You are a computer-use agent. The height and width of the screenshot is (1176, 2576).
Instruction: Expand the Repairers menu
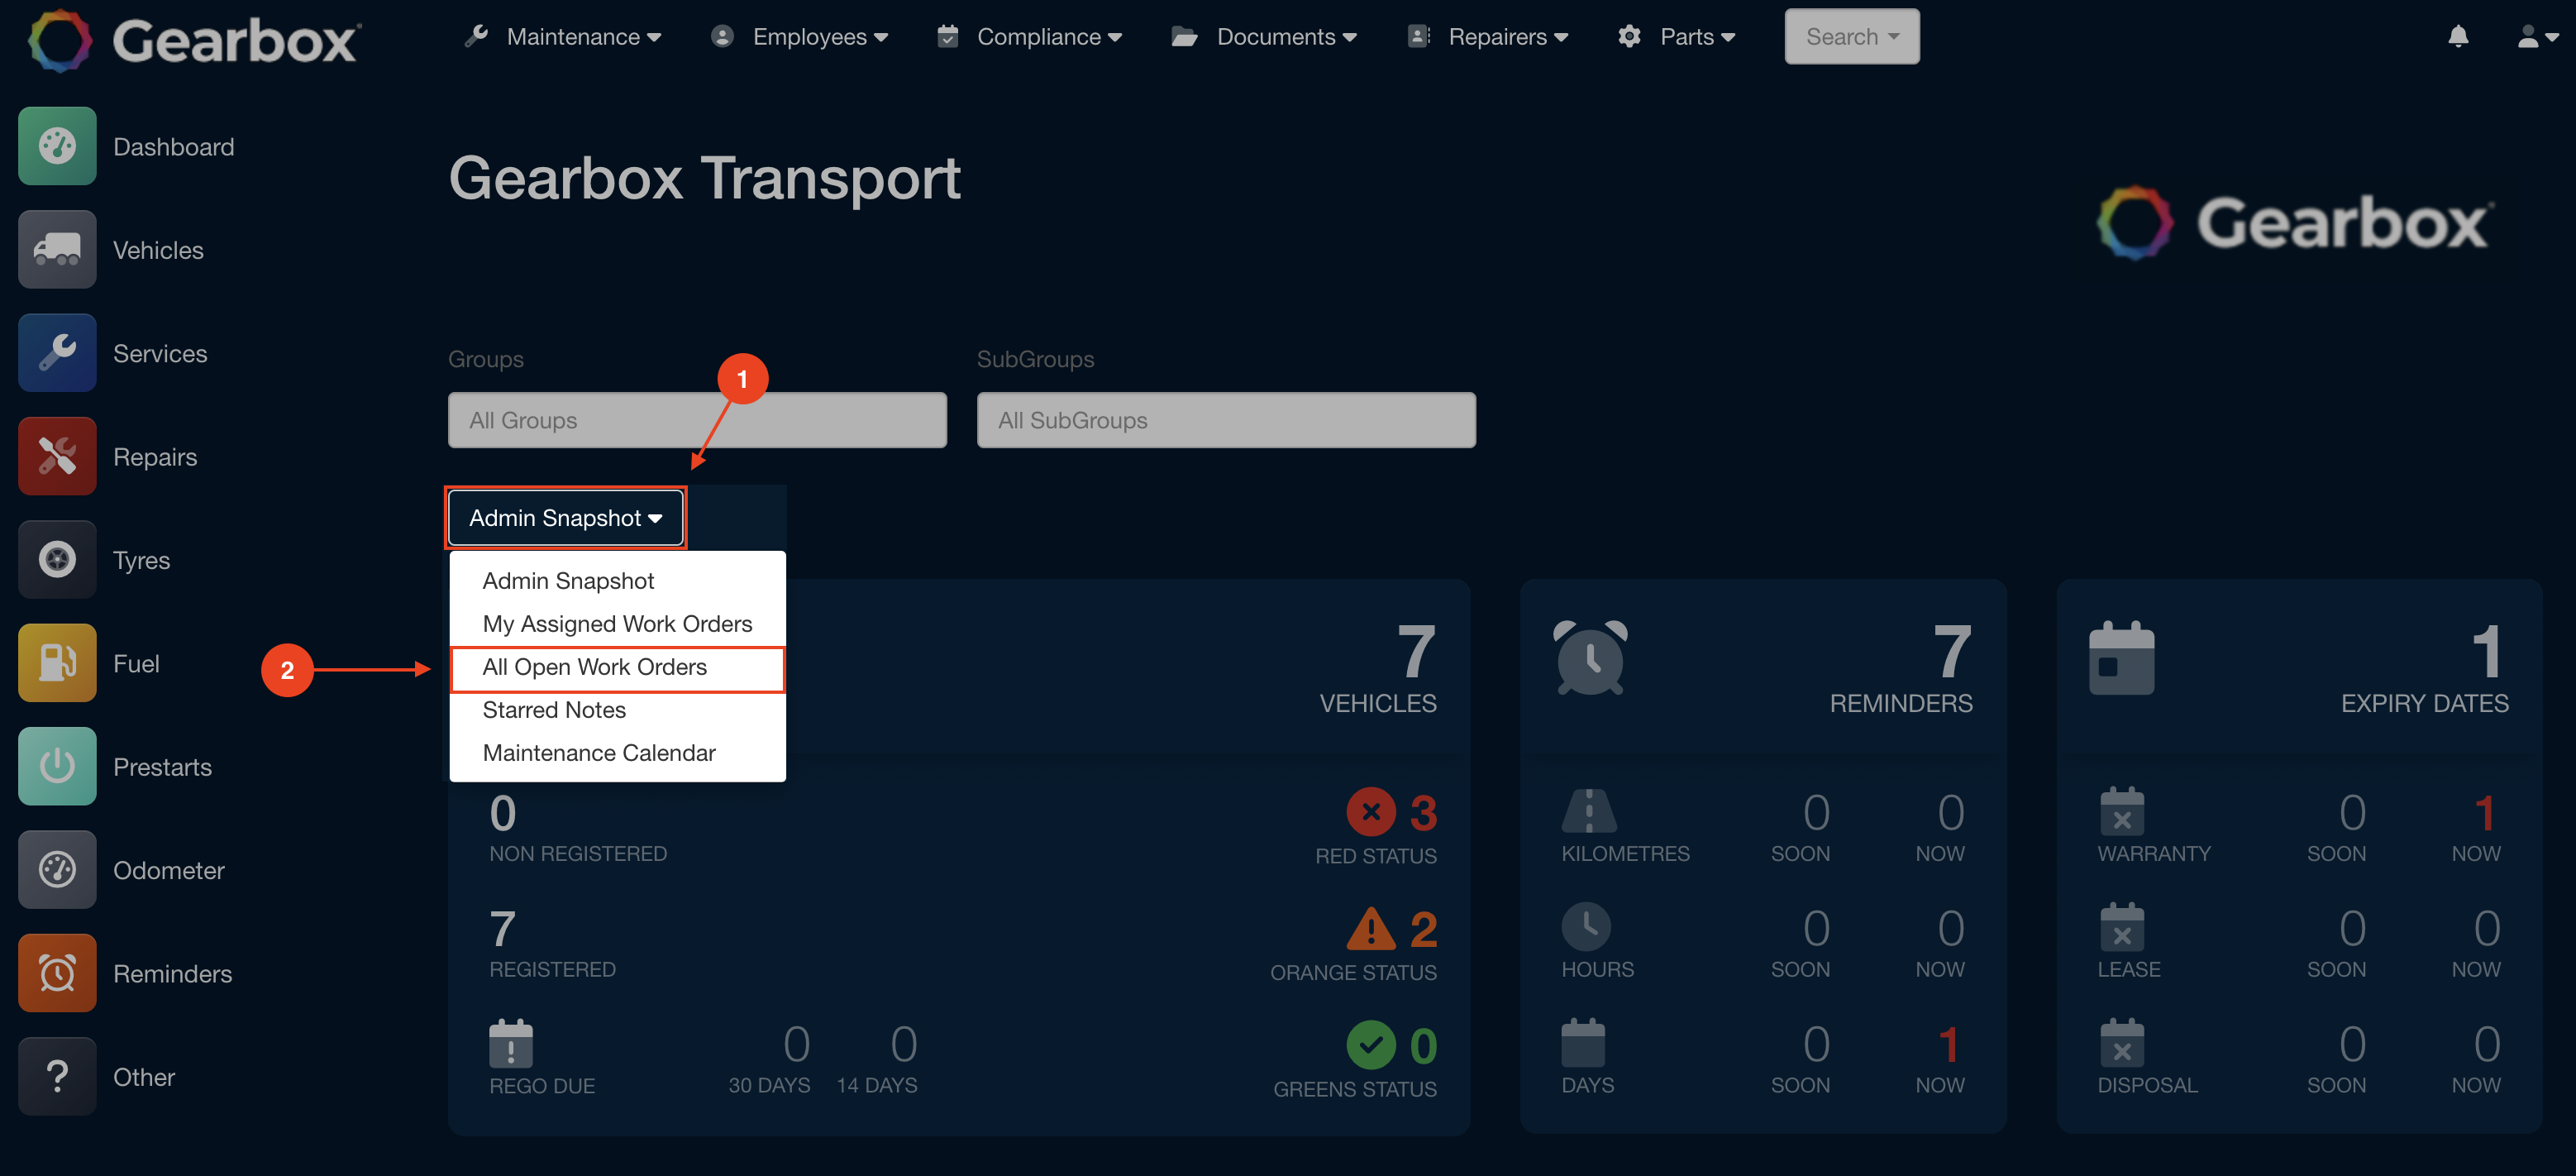coord(1487,37)
